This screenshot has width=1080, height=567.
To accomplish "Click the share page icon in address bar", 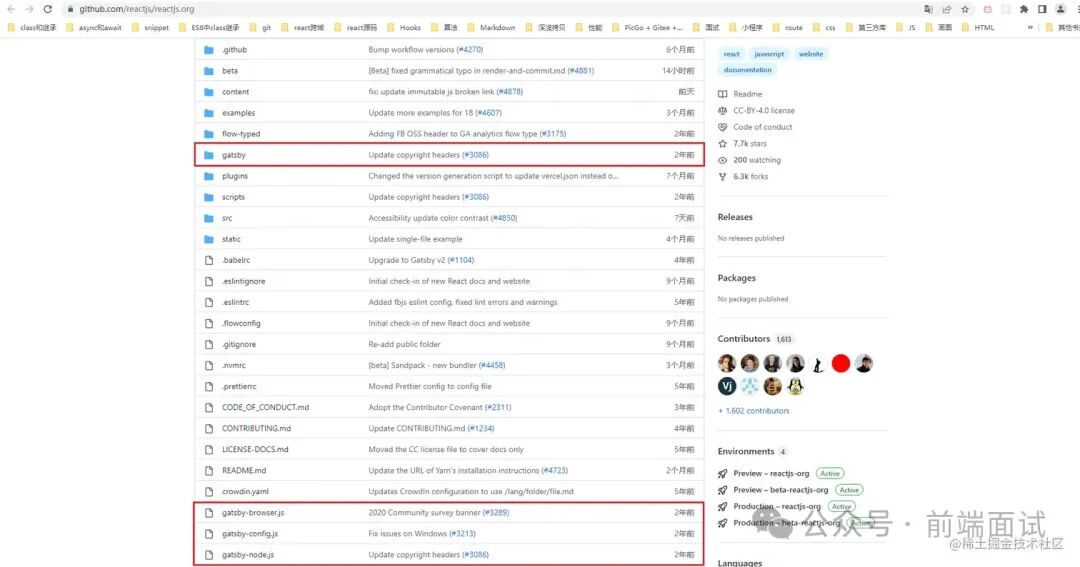I will [946, 9].
